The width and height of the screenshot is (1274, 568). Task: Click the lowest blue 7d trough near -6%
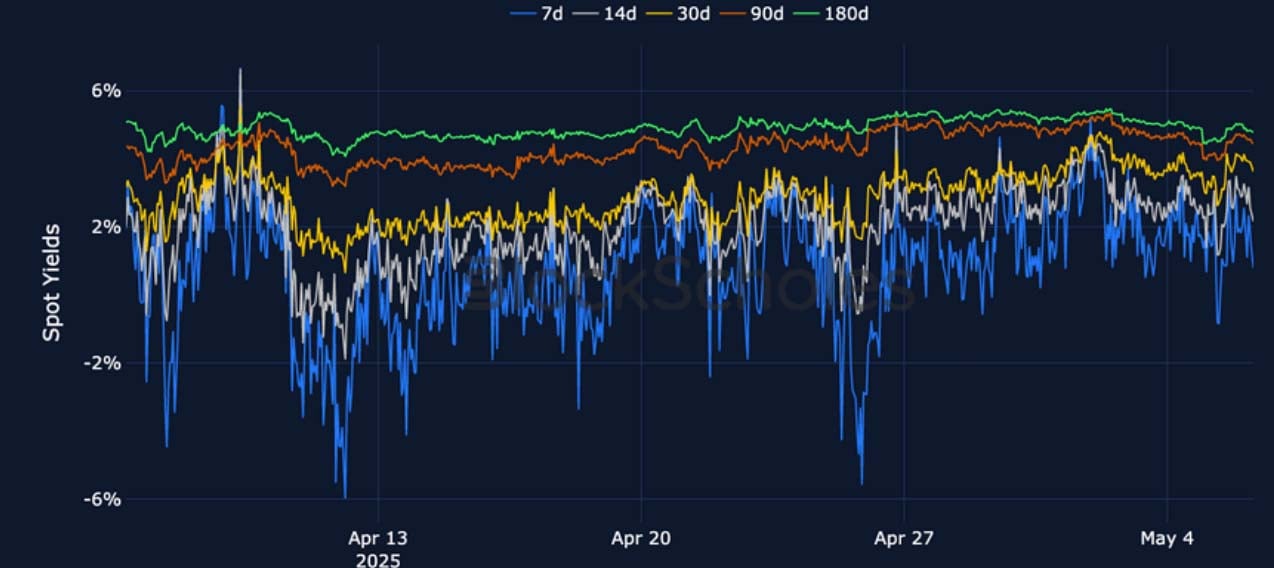(345, 496)
